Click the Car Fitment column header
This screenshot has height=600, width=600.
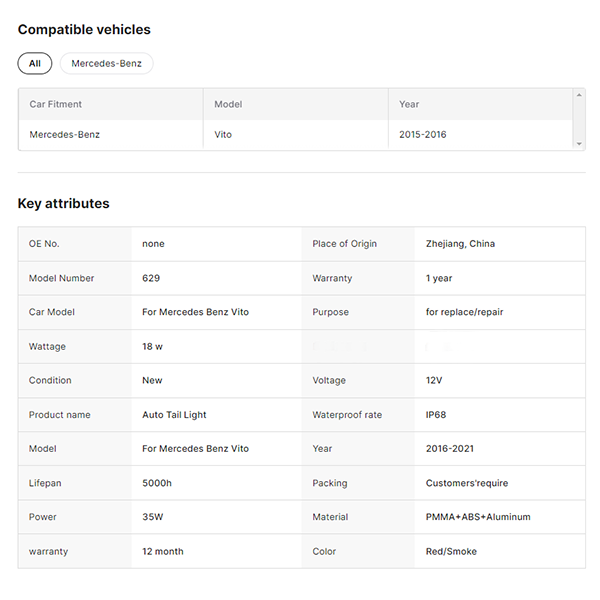pos(56,104)
